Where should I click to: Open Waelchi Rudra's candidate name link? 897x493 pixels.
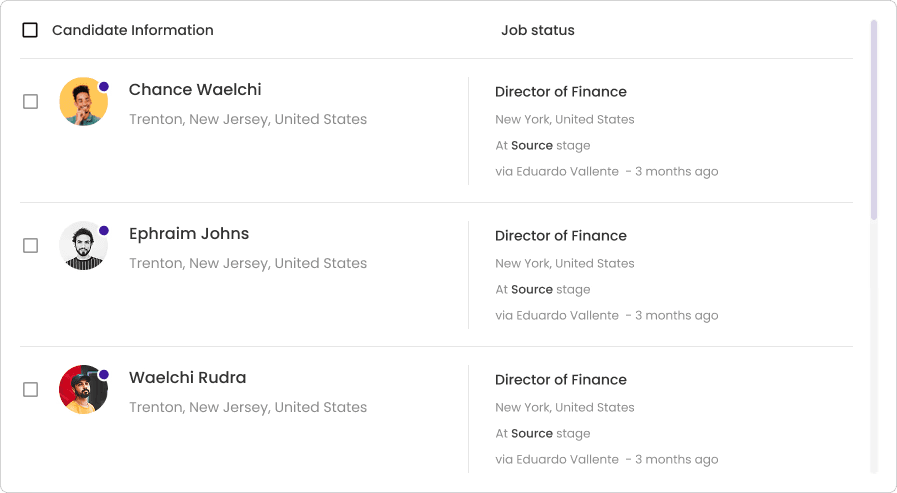187,378
